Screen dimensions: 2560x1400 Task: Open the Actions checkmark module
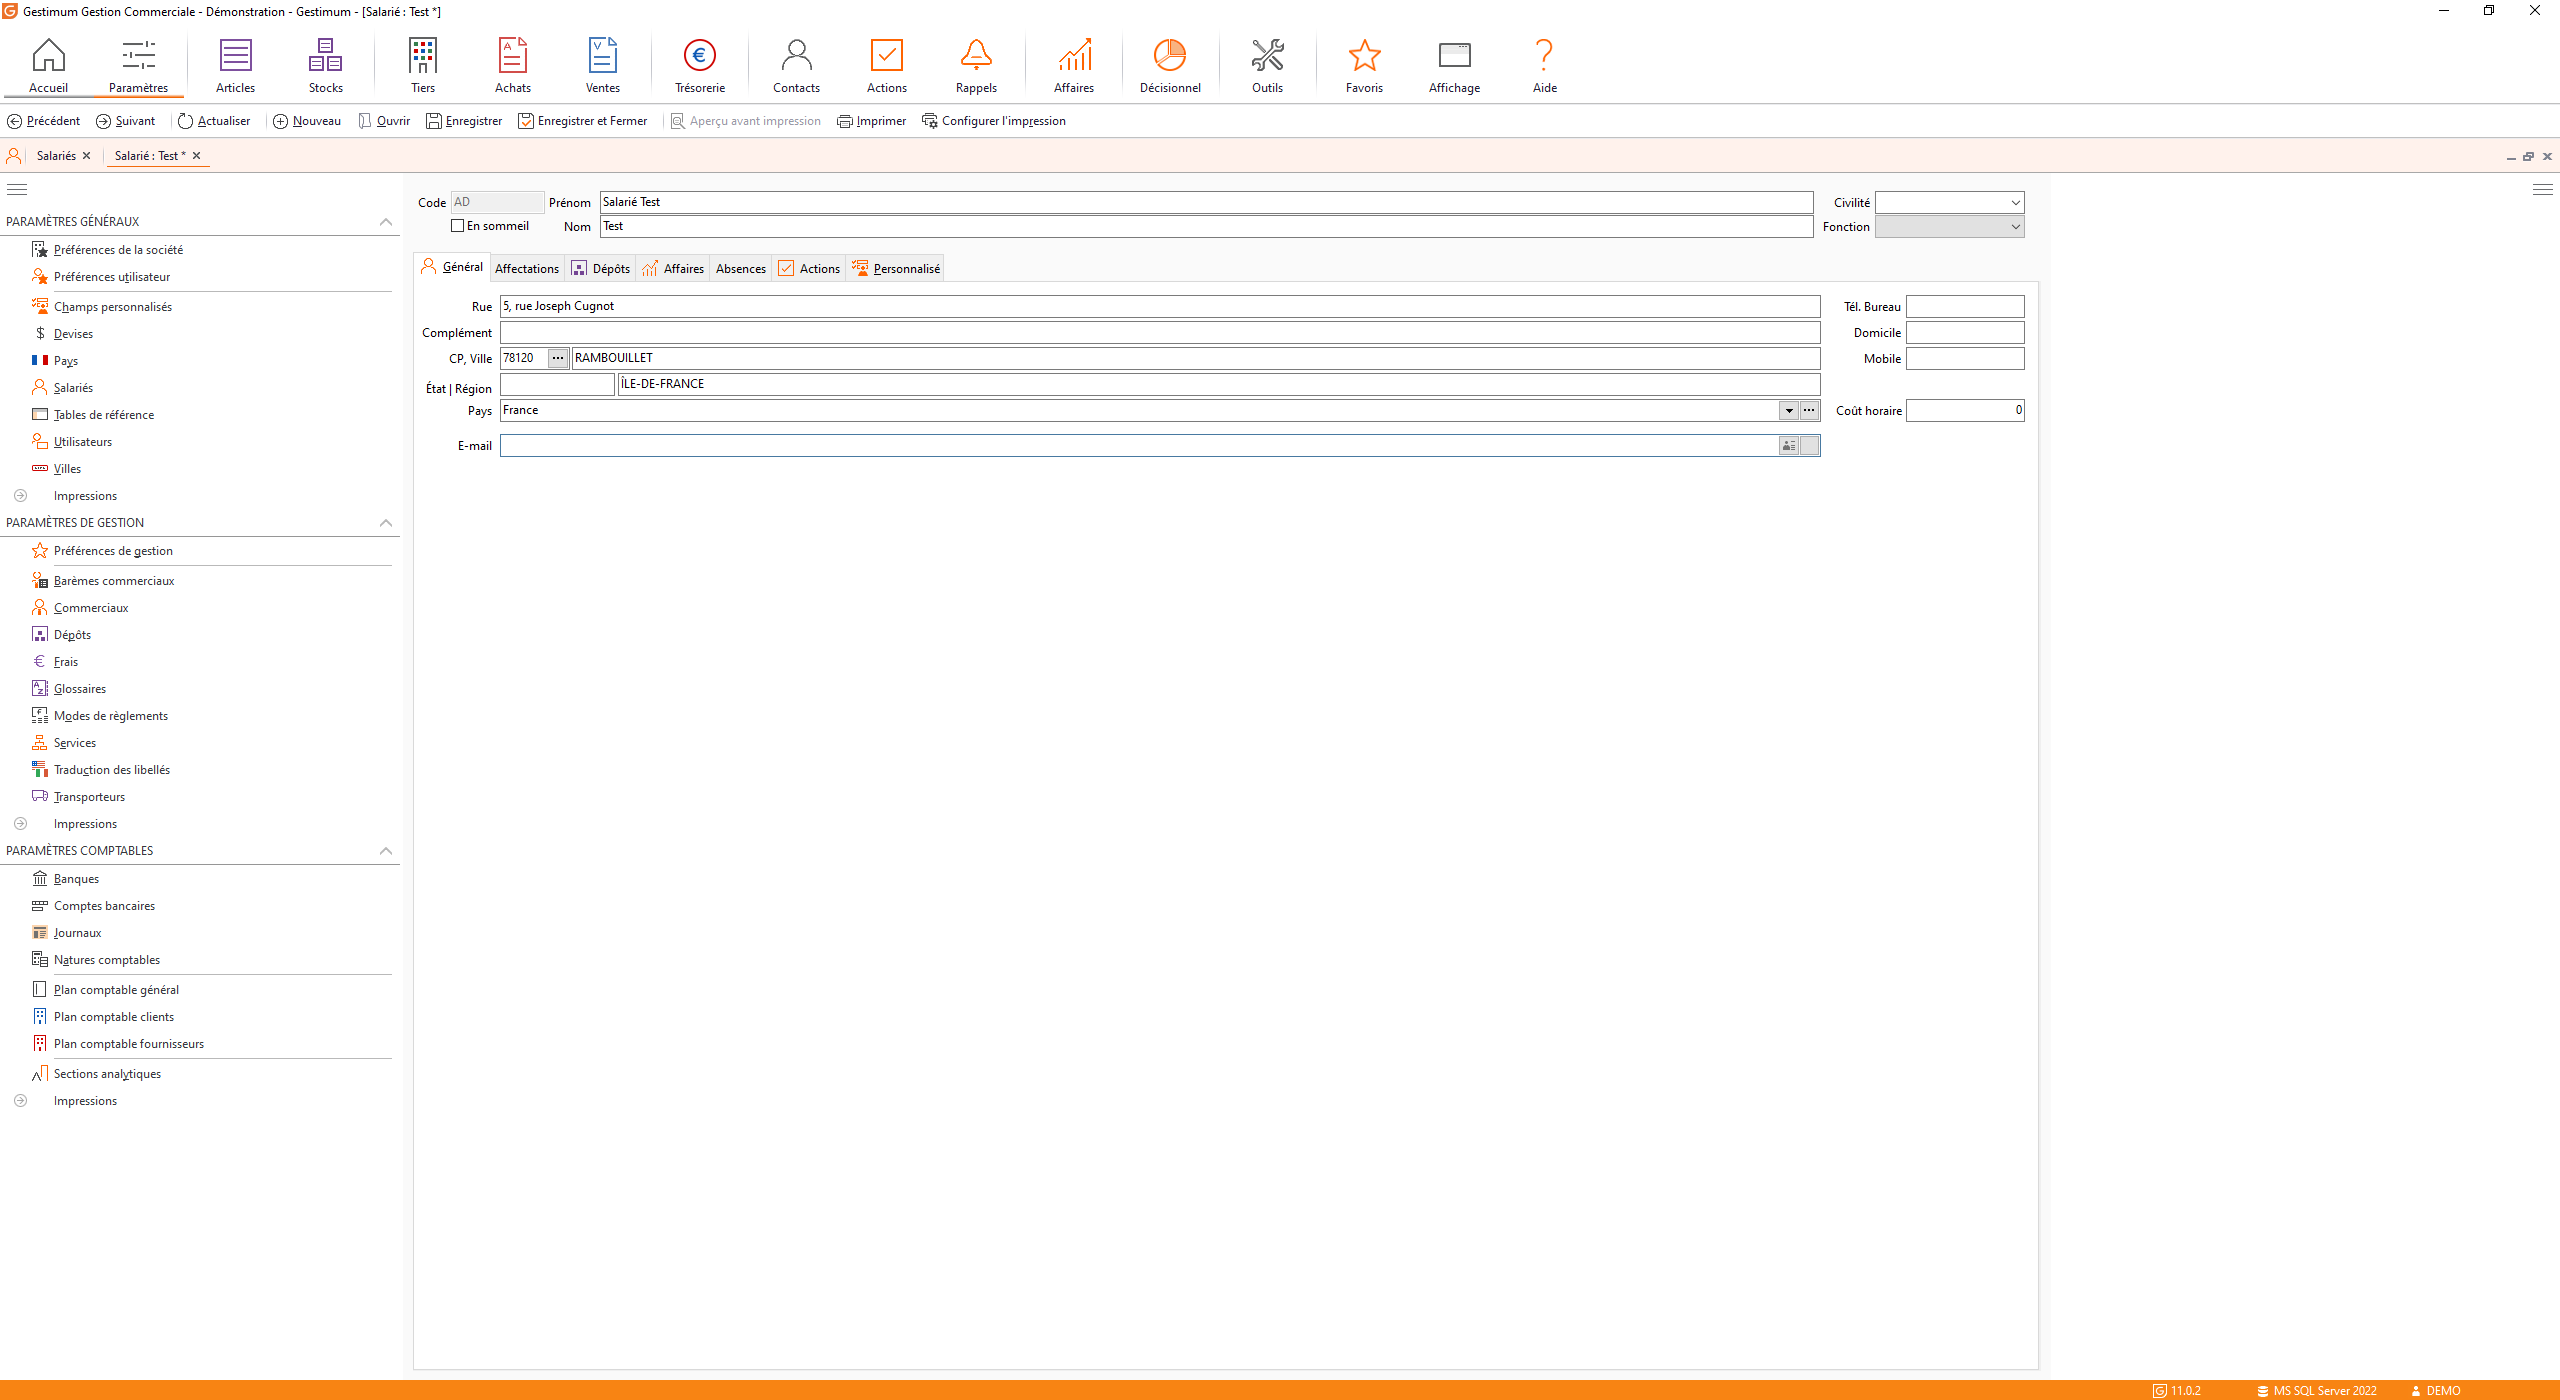887,66
